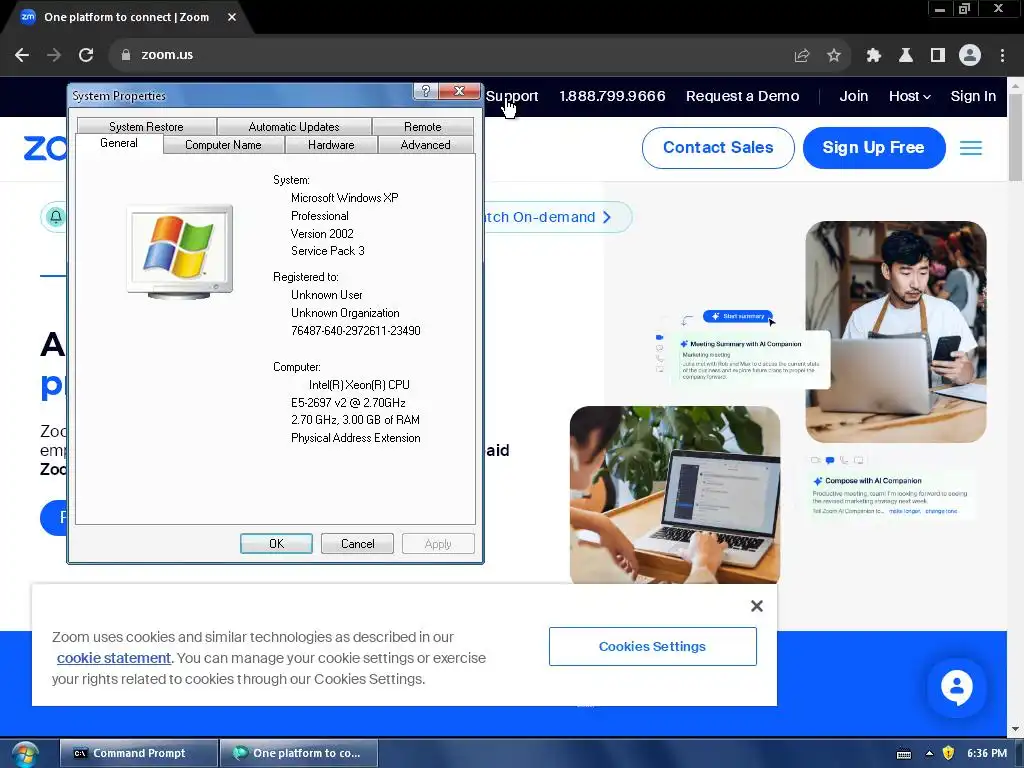
Task: Click the page vertical scrollbar thumb
Action: (x=1015, y=137)
